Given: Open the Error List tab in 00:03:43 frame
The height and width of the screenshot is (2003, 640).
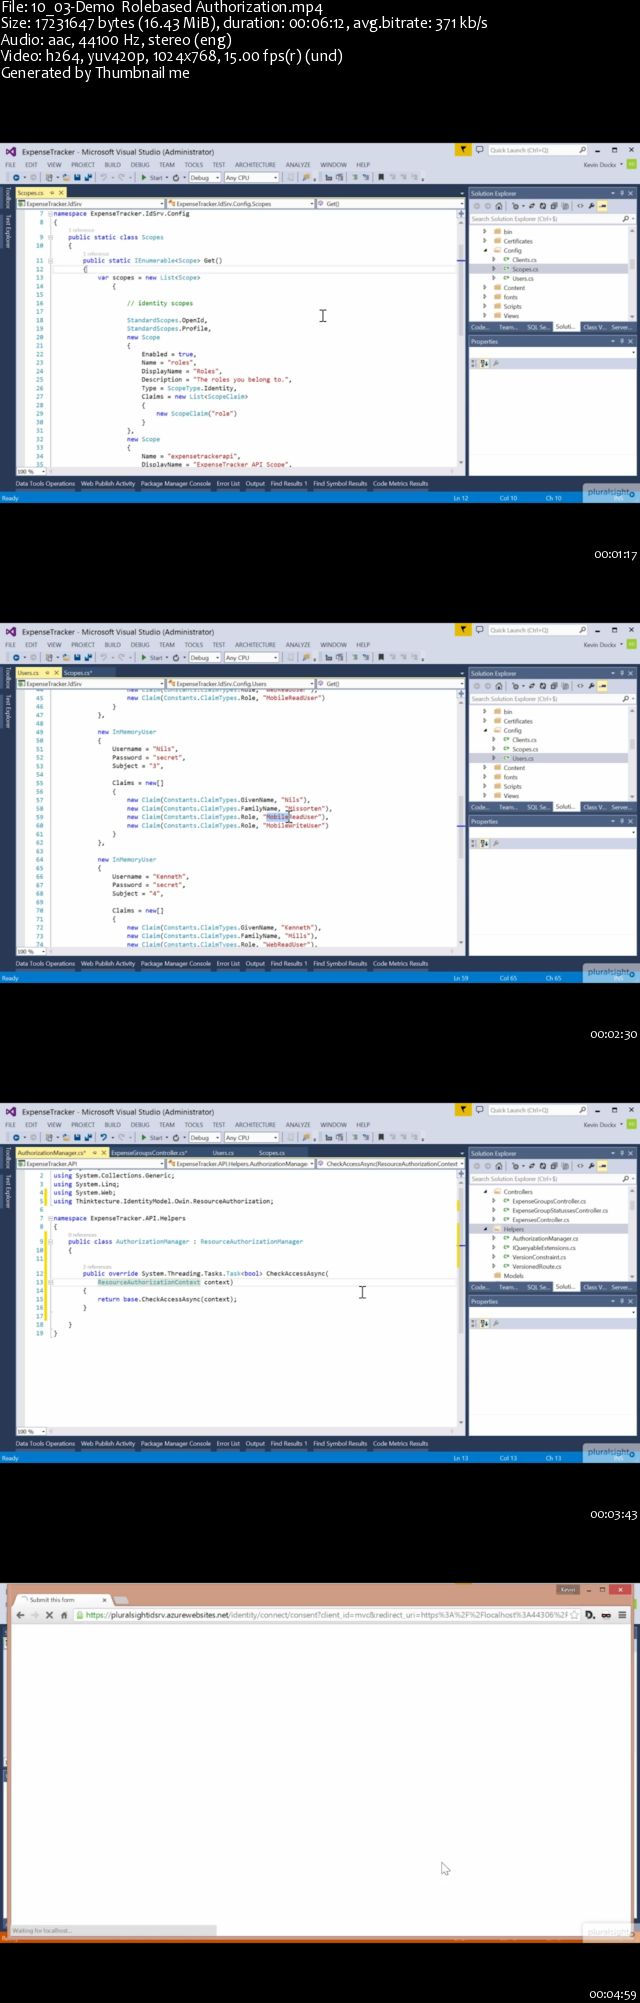Looking at the screenshot, I should coord(228,1444).
